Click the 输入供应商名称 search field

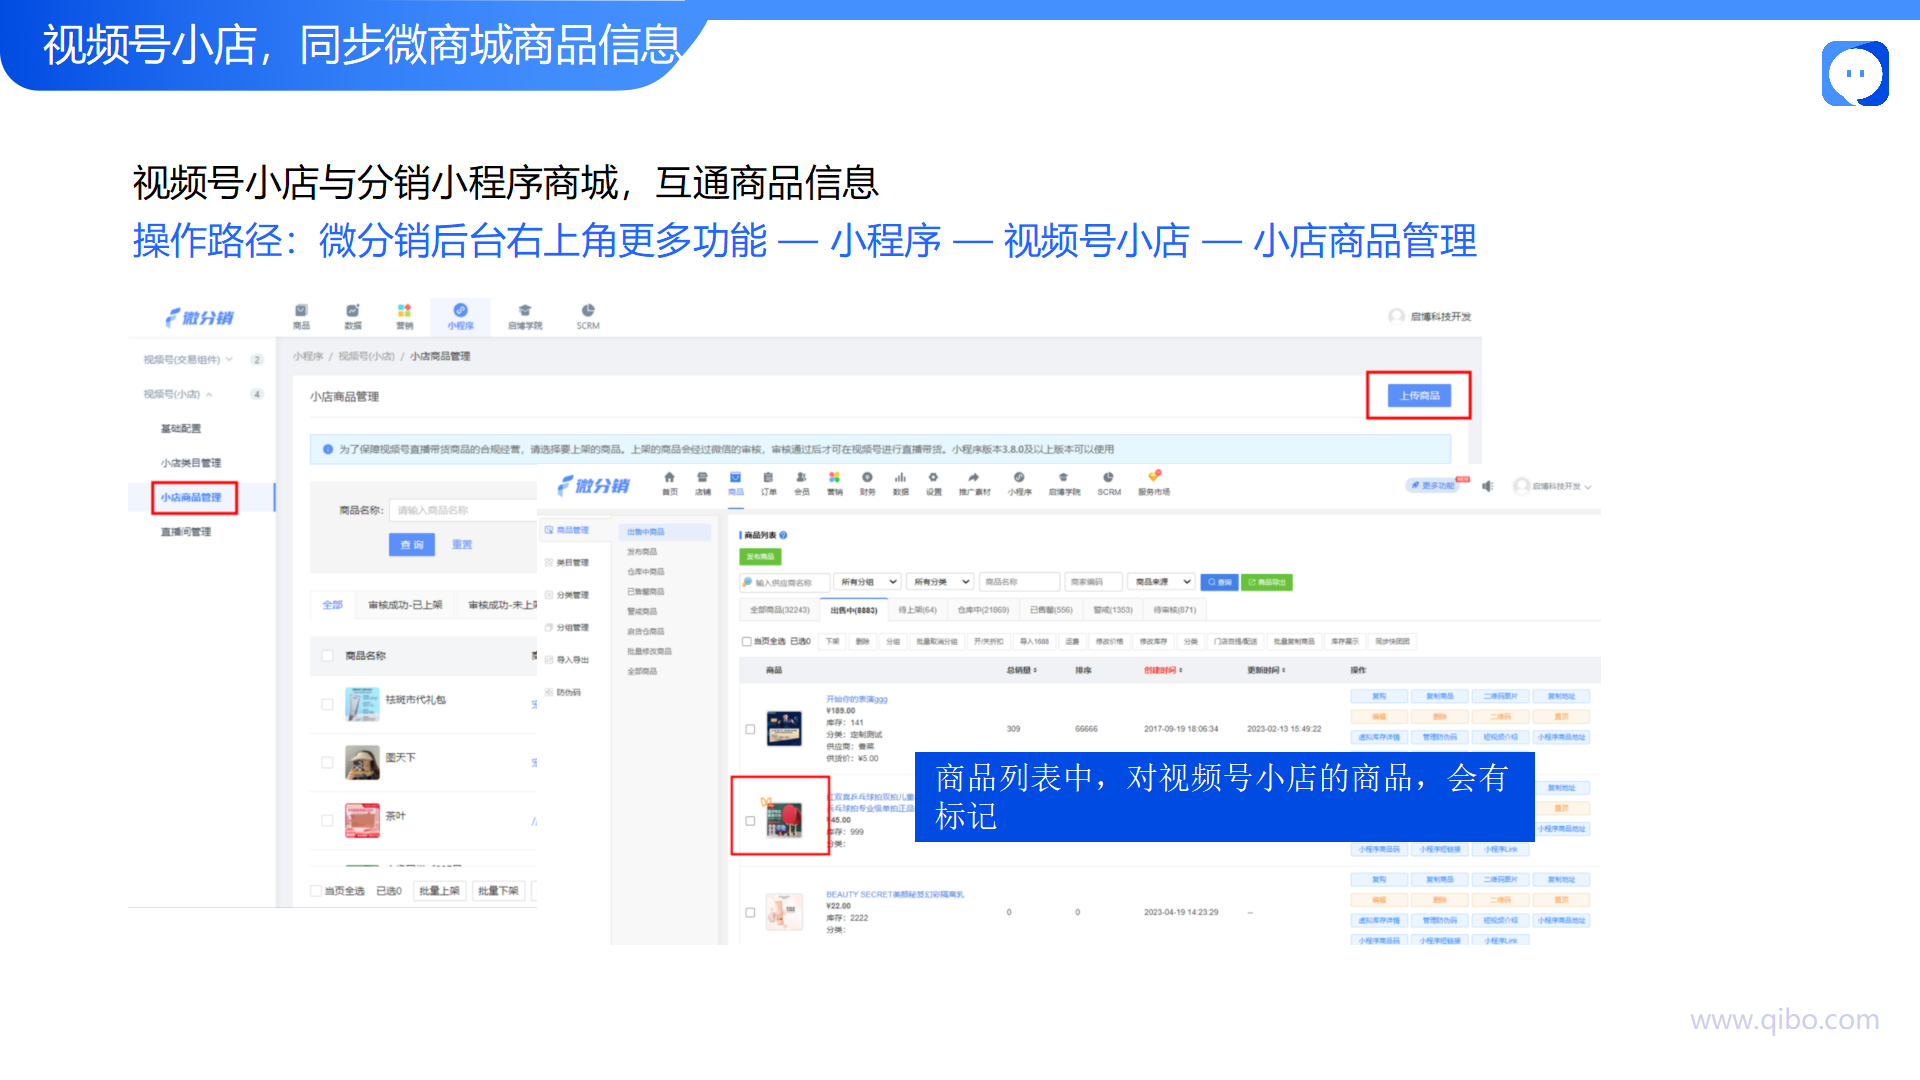[x=785, y=582]
